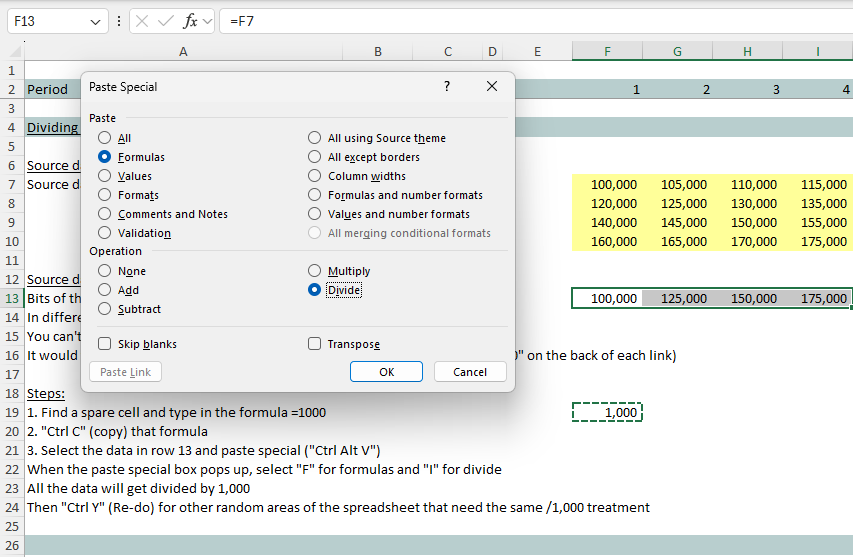Image resolution: width=853 pixels, height=557 pixels.
Task: Open the Name Box dropdown arrow
Action: click(x=96, y=20)
